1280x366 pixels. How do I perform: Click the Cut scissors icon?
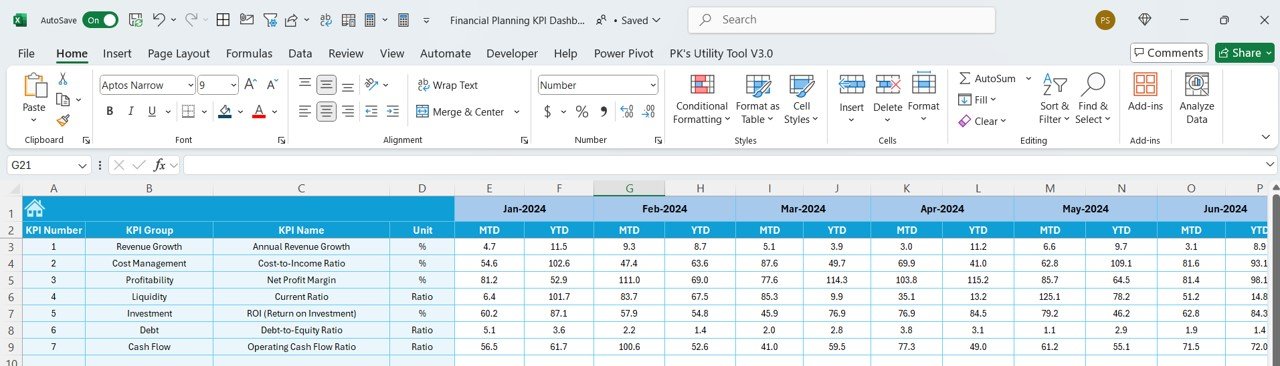[62, 79]
